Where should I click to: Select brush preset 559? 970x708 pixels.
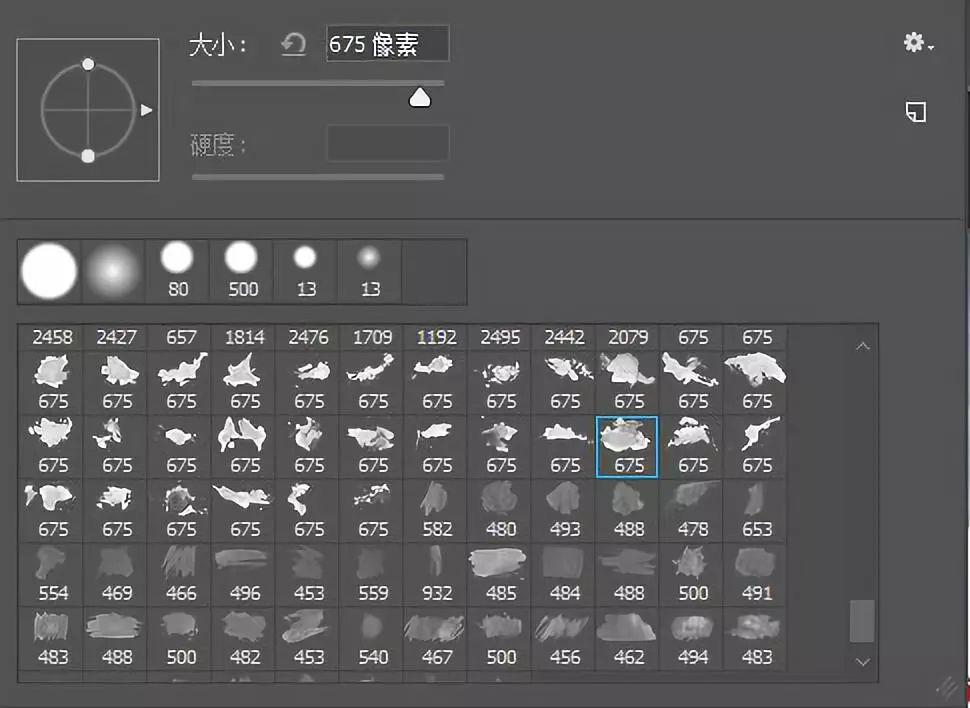(x=373, y=575)
